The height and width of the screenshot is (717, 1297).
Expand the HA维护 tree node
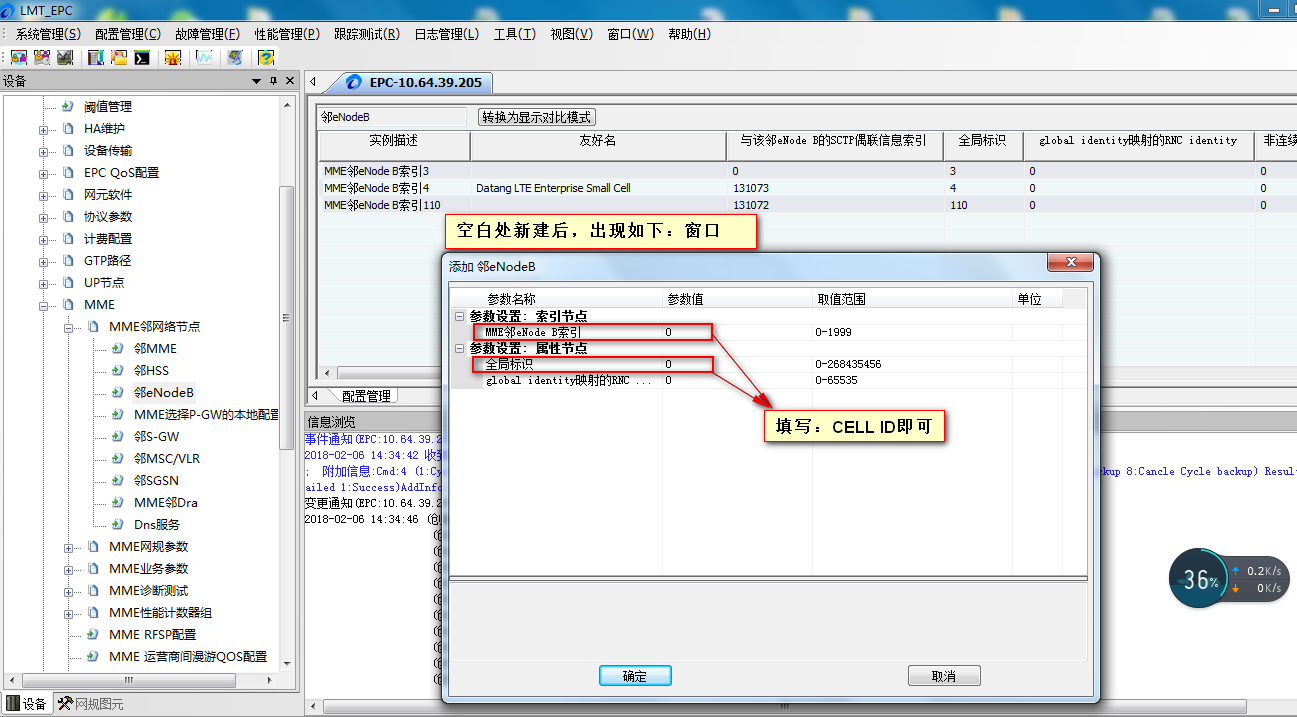(x=44, y=129)
